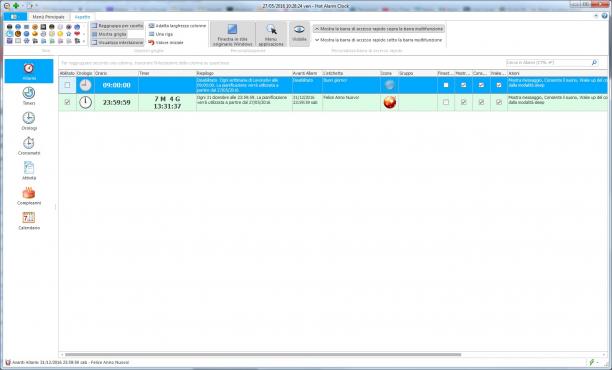
Task: Click the red globe icon in the 23:59:59 row
Action: pos(390,102)
